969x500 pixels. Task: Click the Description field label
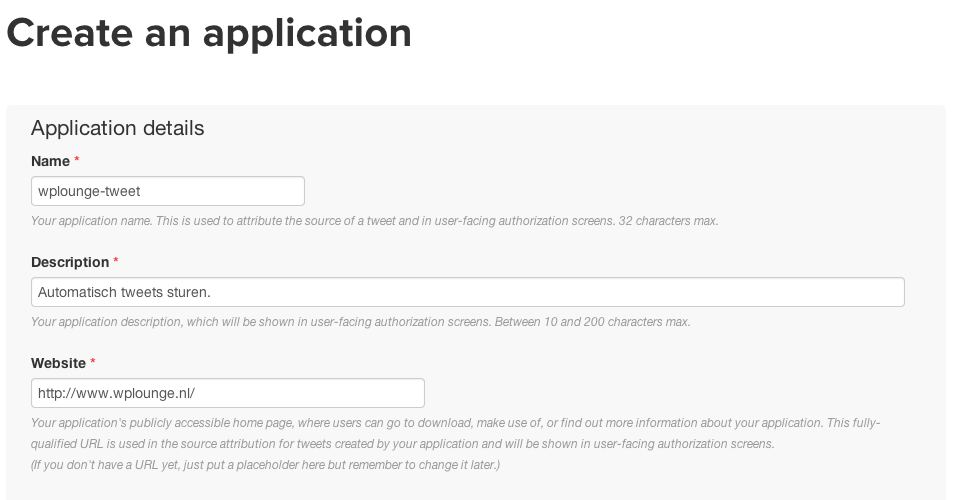tap(70, 262)
